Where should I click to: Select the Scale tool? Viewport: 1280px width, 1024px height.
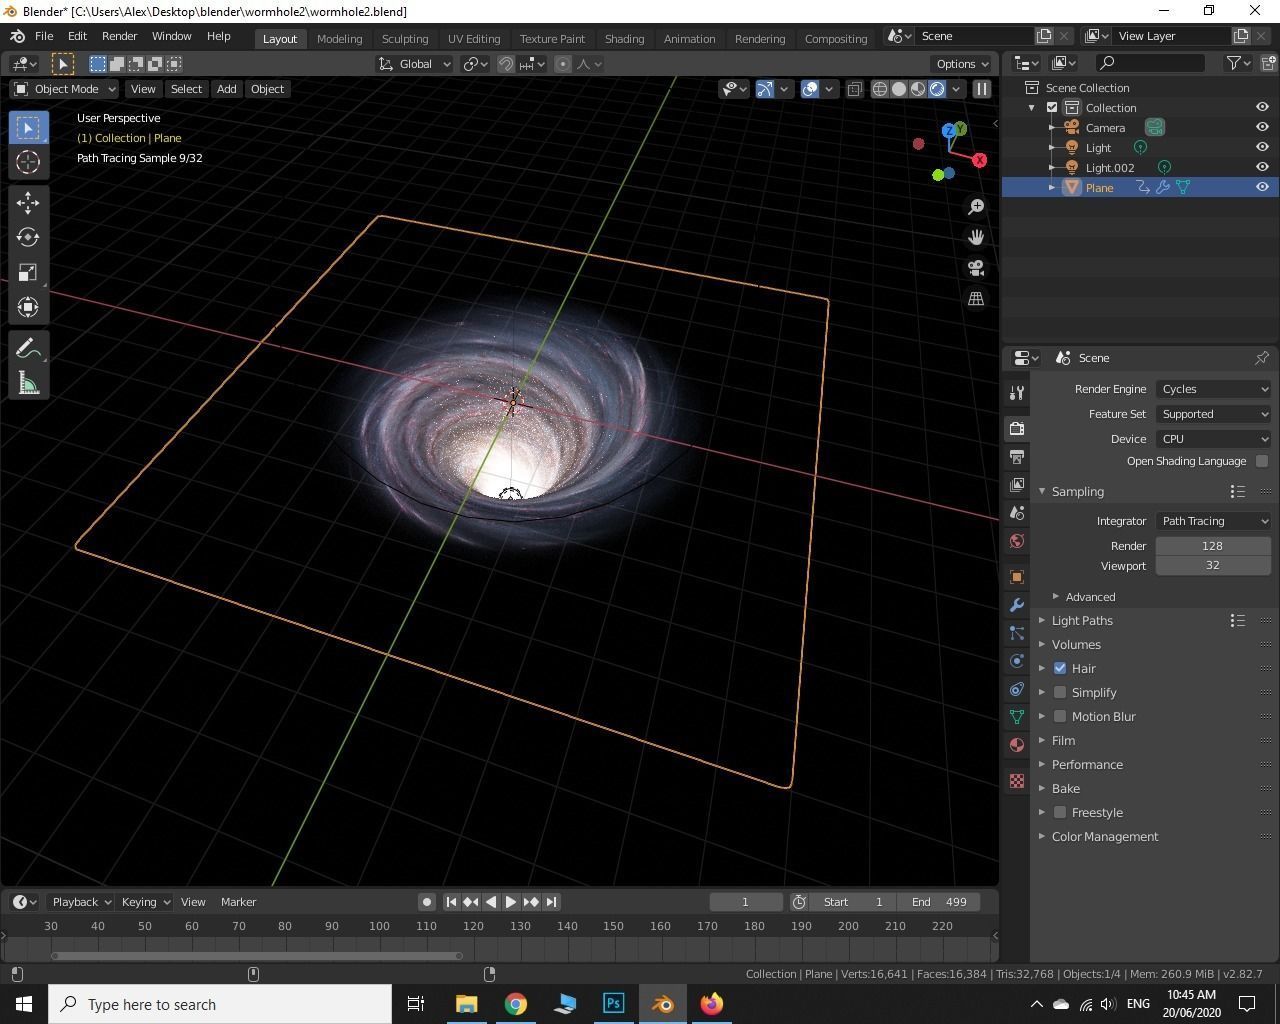click(27, 272)
